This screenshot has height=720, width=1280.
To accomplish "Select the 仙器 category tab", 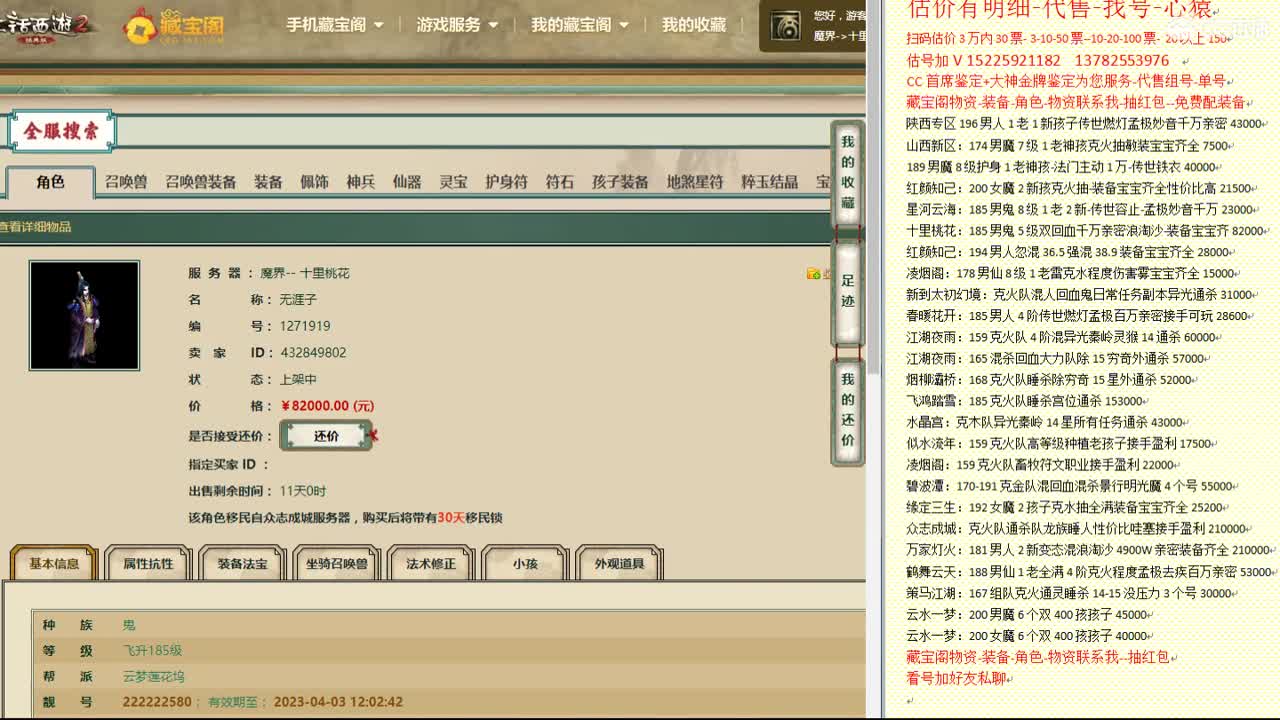I will (407, 182).
